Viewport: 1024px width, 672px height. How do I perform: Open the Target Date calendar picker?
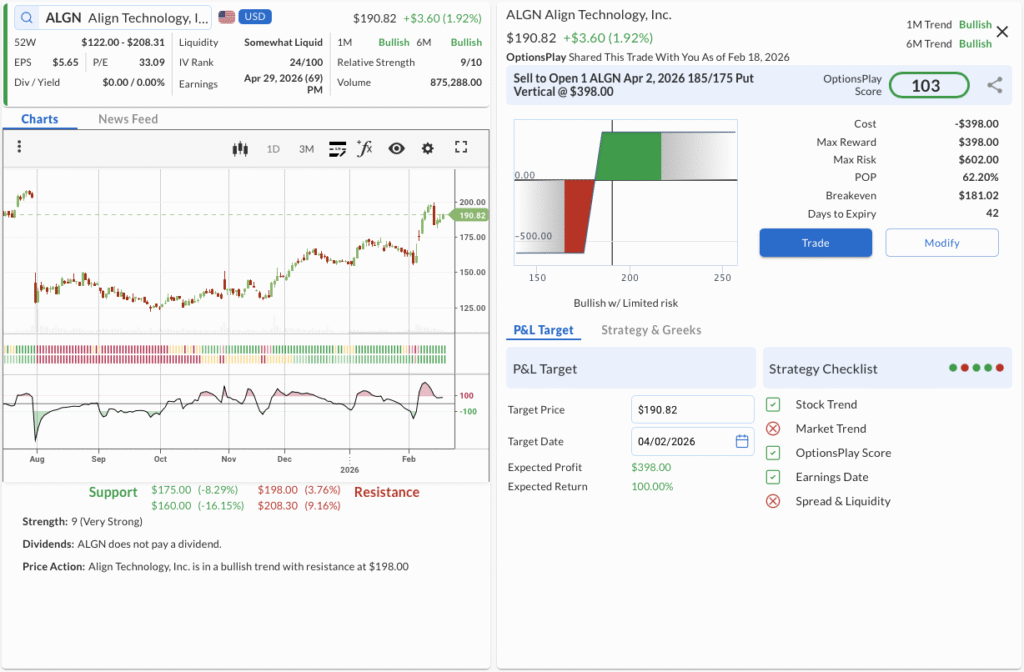[x=742, y=441]
